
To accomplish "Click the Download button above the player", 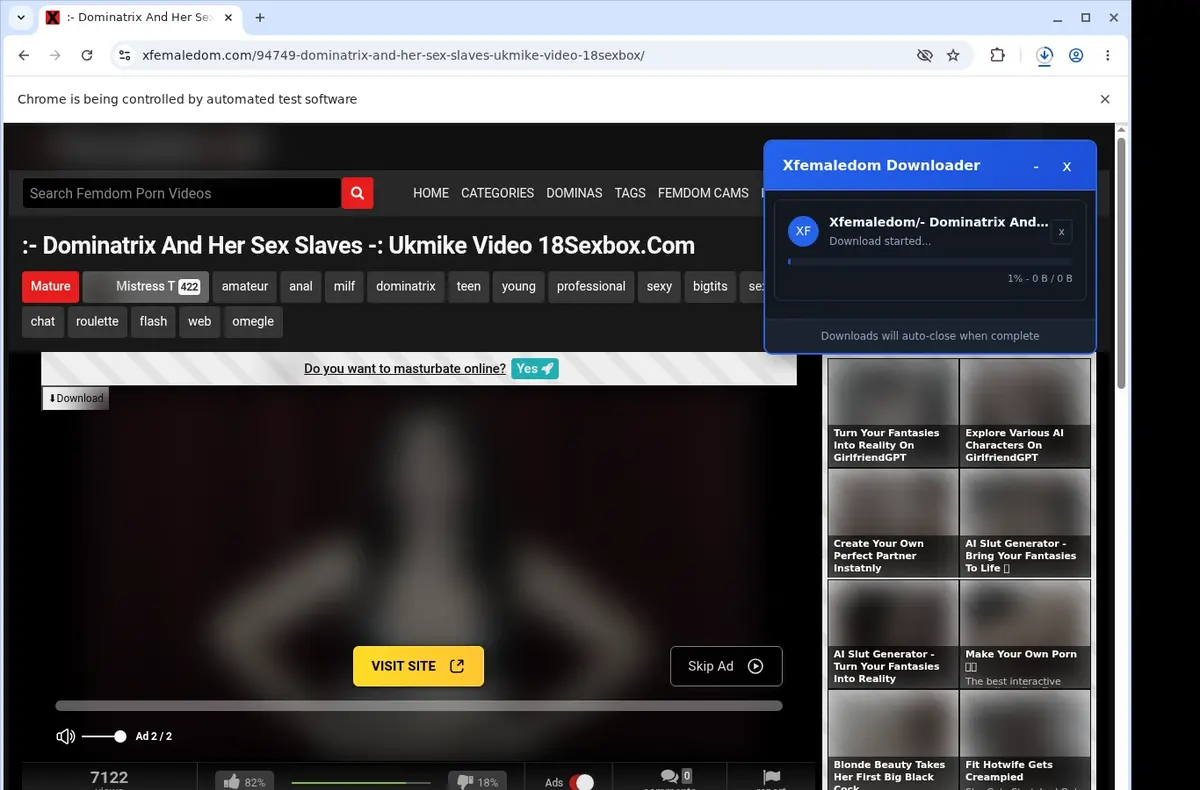I will point(75,398).
